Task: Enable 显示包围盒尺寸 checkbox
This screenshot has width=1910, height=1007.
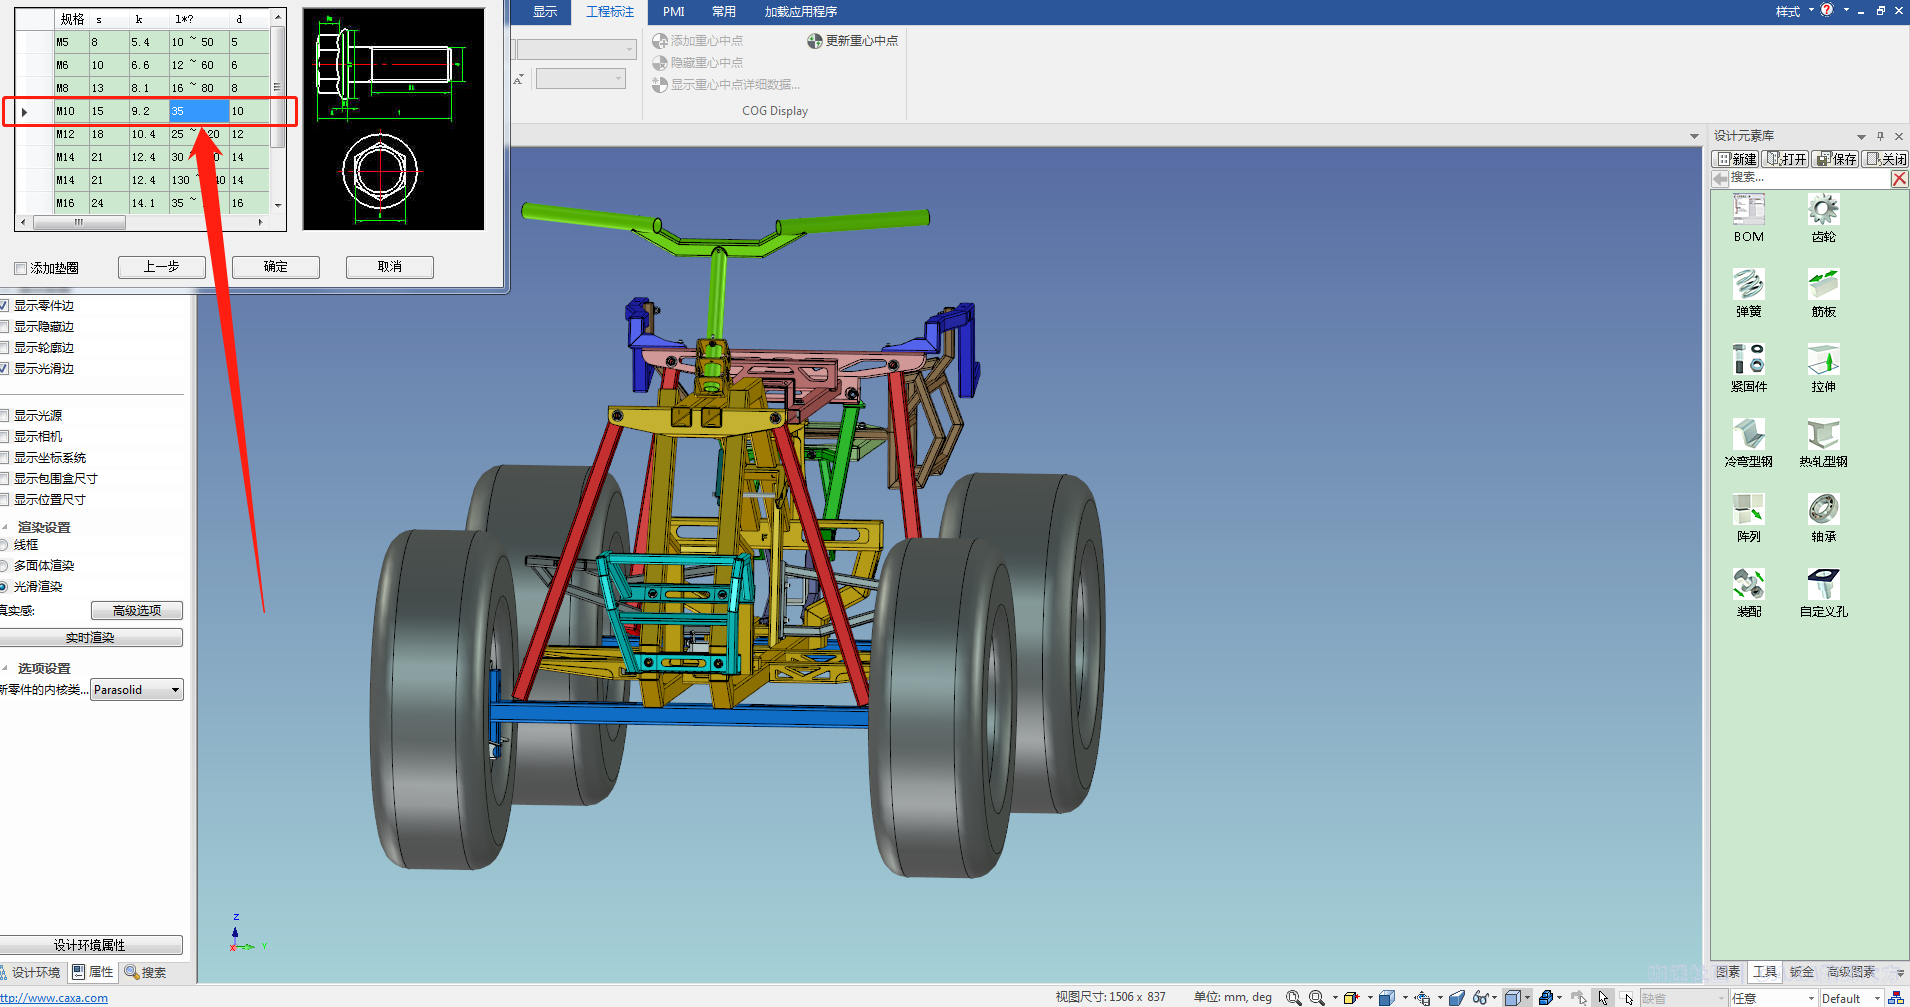Action: point(4,478)
